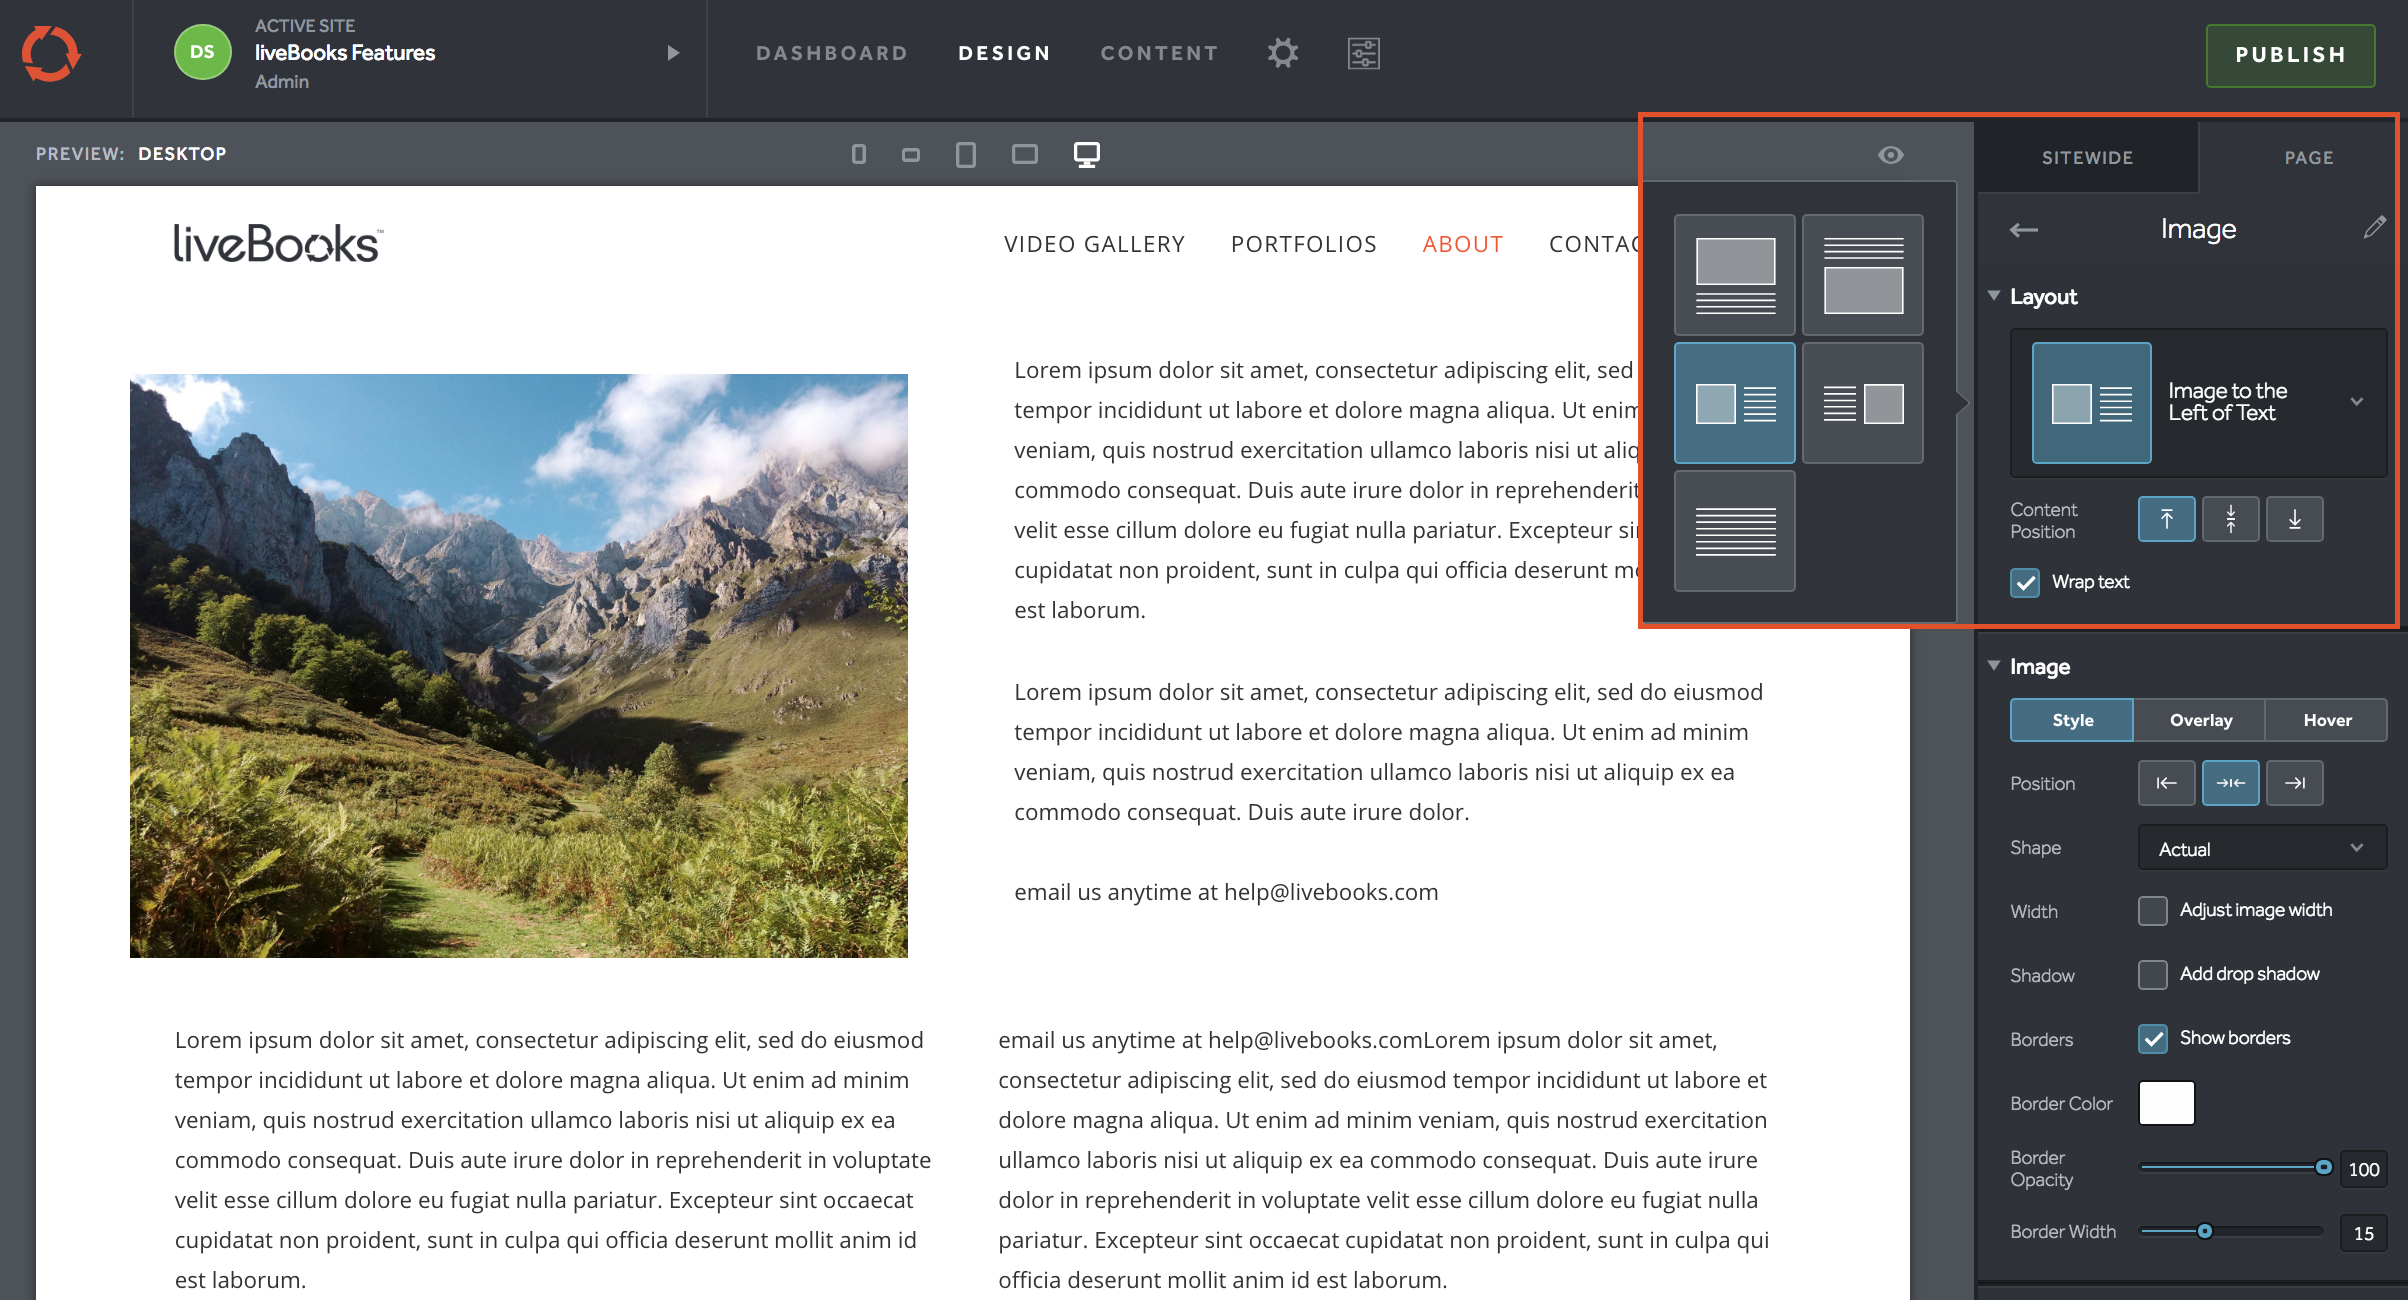
Task: Click the back arrow beside Image title
Action: pyautogui.click(x=2023, y=230)
